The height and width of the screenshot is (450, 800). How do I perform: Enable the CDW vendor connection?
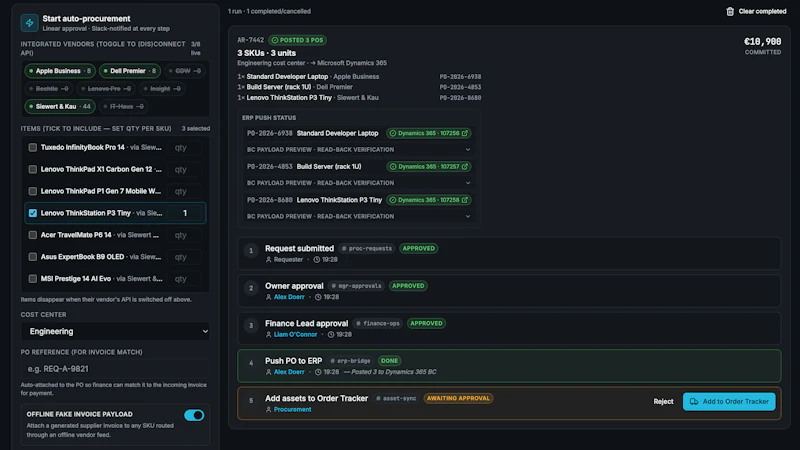(x=184, y=71)
